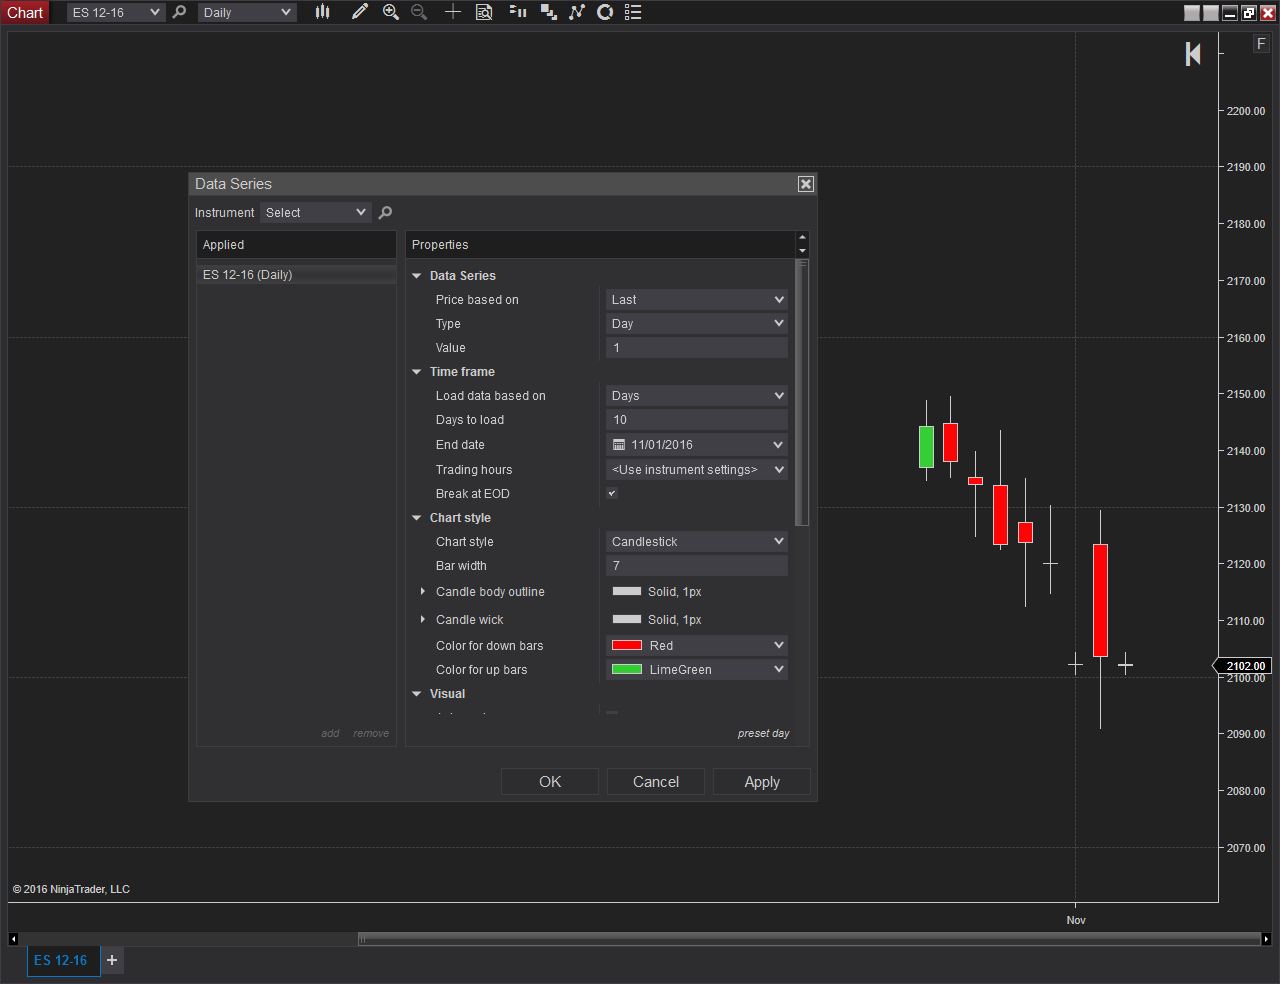The height and width of the screenshot is (984, 1280).
Task: Open the Instrument Select dropdown
Action: click(x=316, y=212)
